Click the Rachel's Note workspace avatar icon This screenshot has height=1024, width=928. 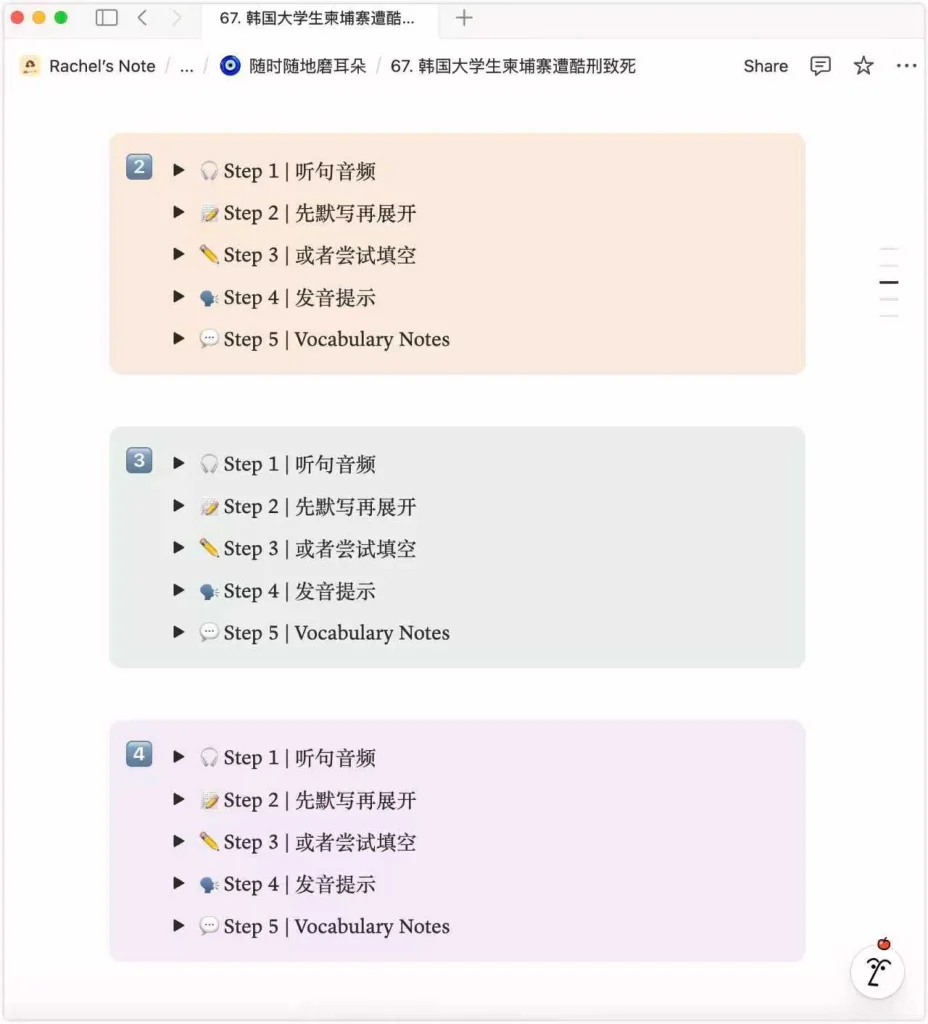(x=29, y=65)
